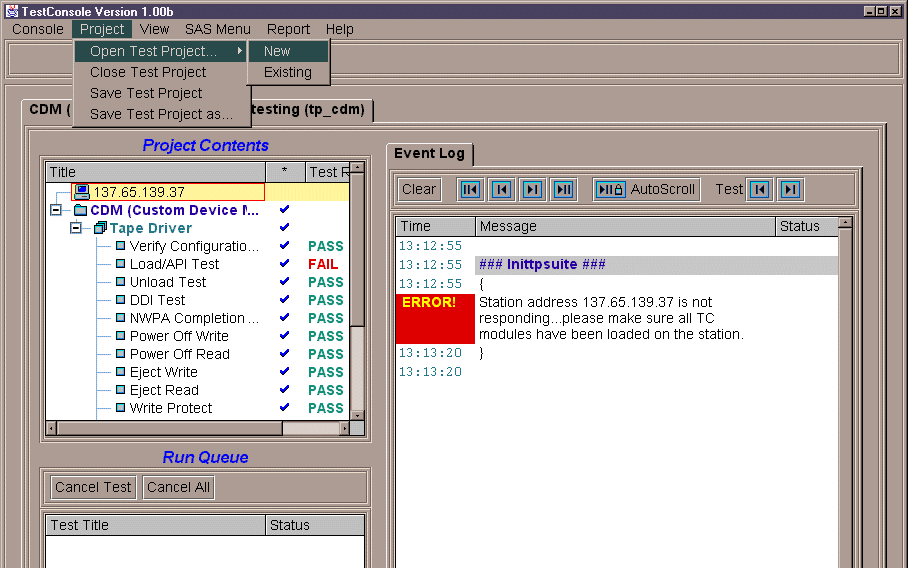Toggle checkmark for CDM Custom Device row
Image resolution: width=908 pixels, height=568 pixels.
pos(284,209)
